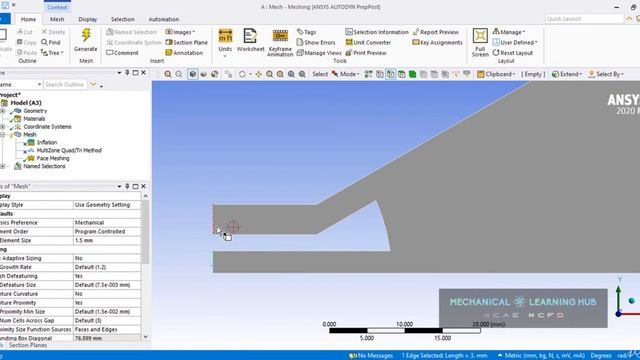Open the Clipboard dropdown
The height and width of the screenshot is (360, 640).
(x=496, y=74)
